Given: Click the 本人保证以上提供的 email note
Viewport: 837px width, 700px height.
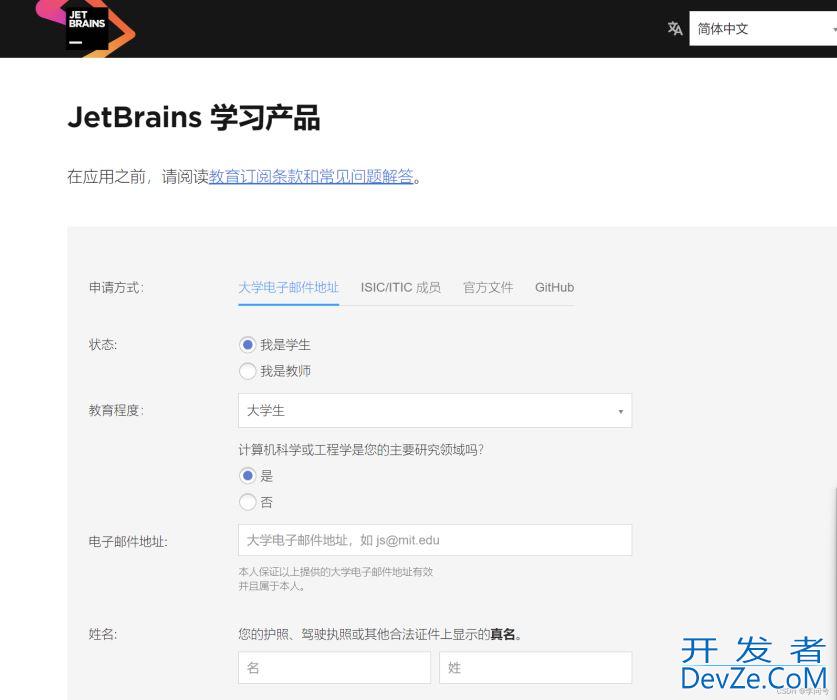Looking at the screenshot, I should pos(336,579).
